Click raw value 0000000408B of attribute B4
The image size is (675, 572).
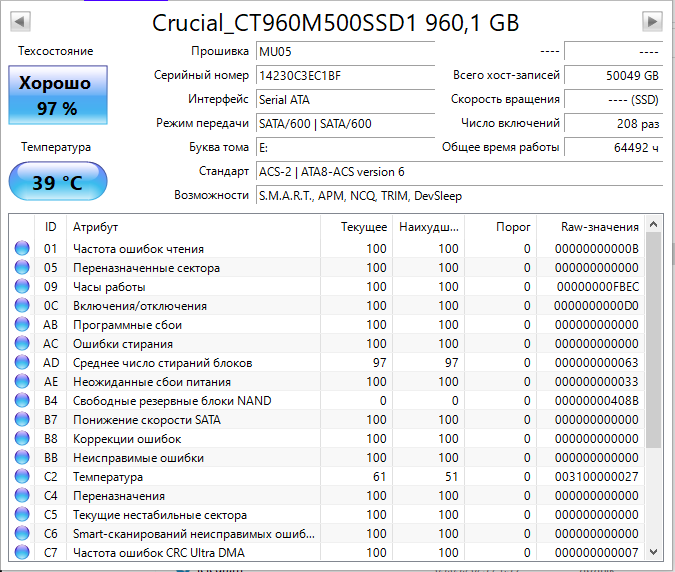[x=597, y=400]
